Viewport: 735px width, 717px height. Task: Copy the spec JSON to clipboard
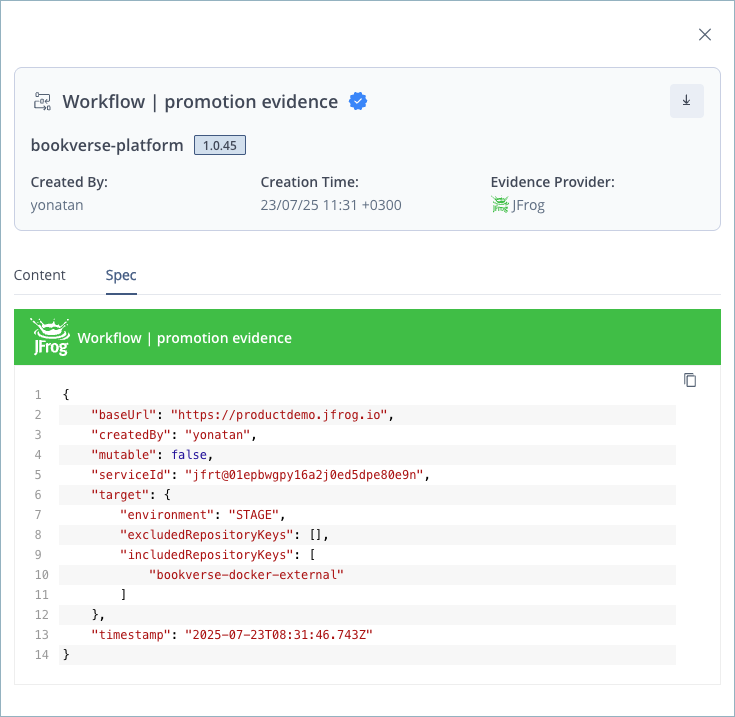[x=690, y=380]
